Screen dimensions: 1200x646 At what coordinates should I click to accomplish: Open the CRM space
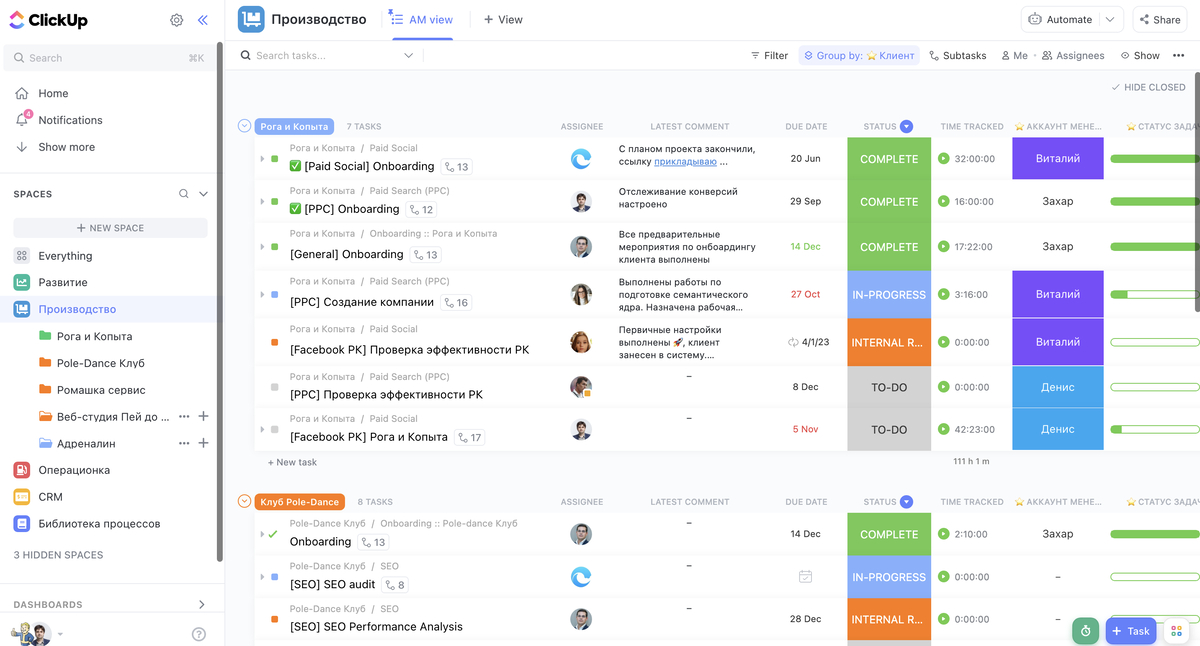pyautogui.click(x=50, y=497)
